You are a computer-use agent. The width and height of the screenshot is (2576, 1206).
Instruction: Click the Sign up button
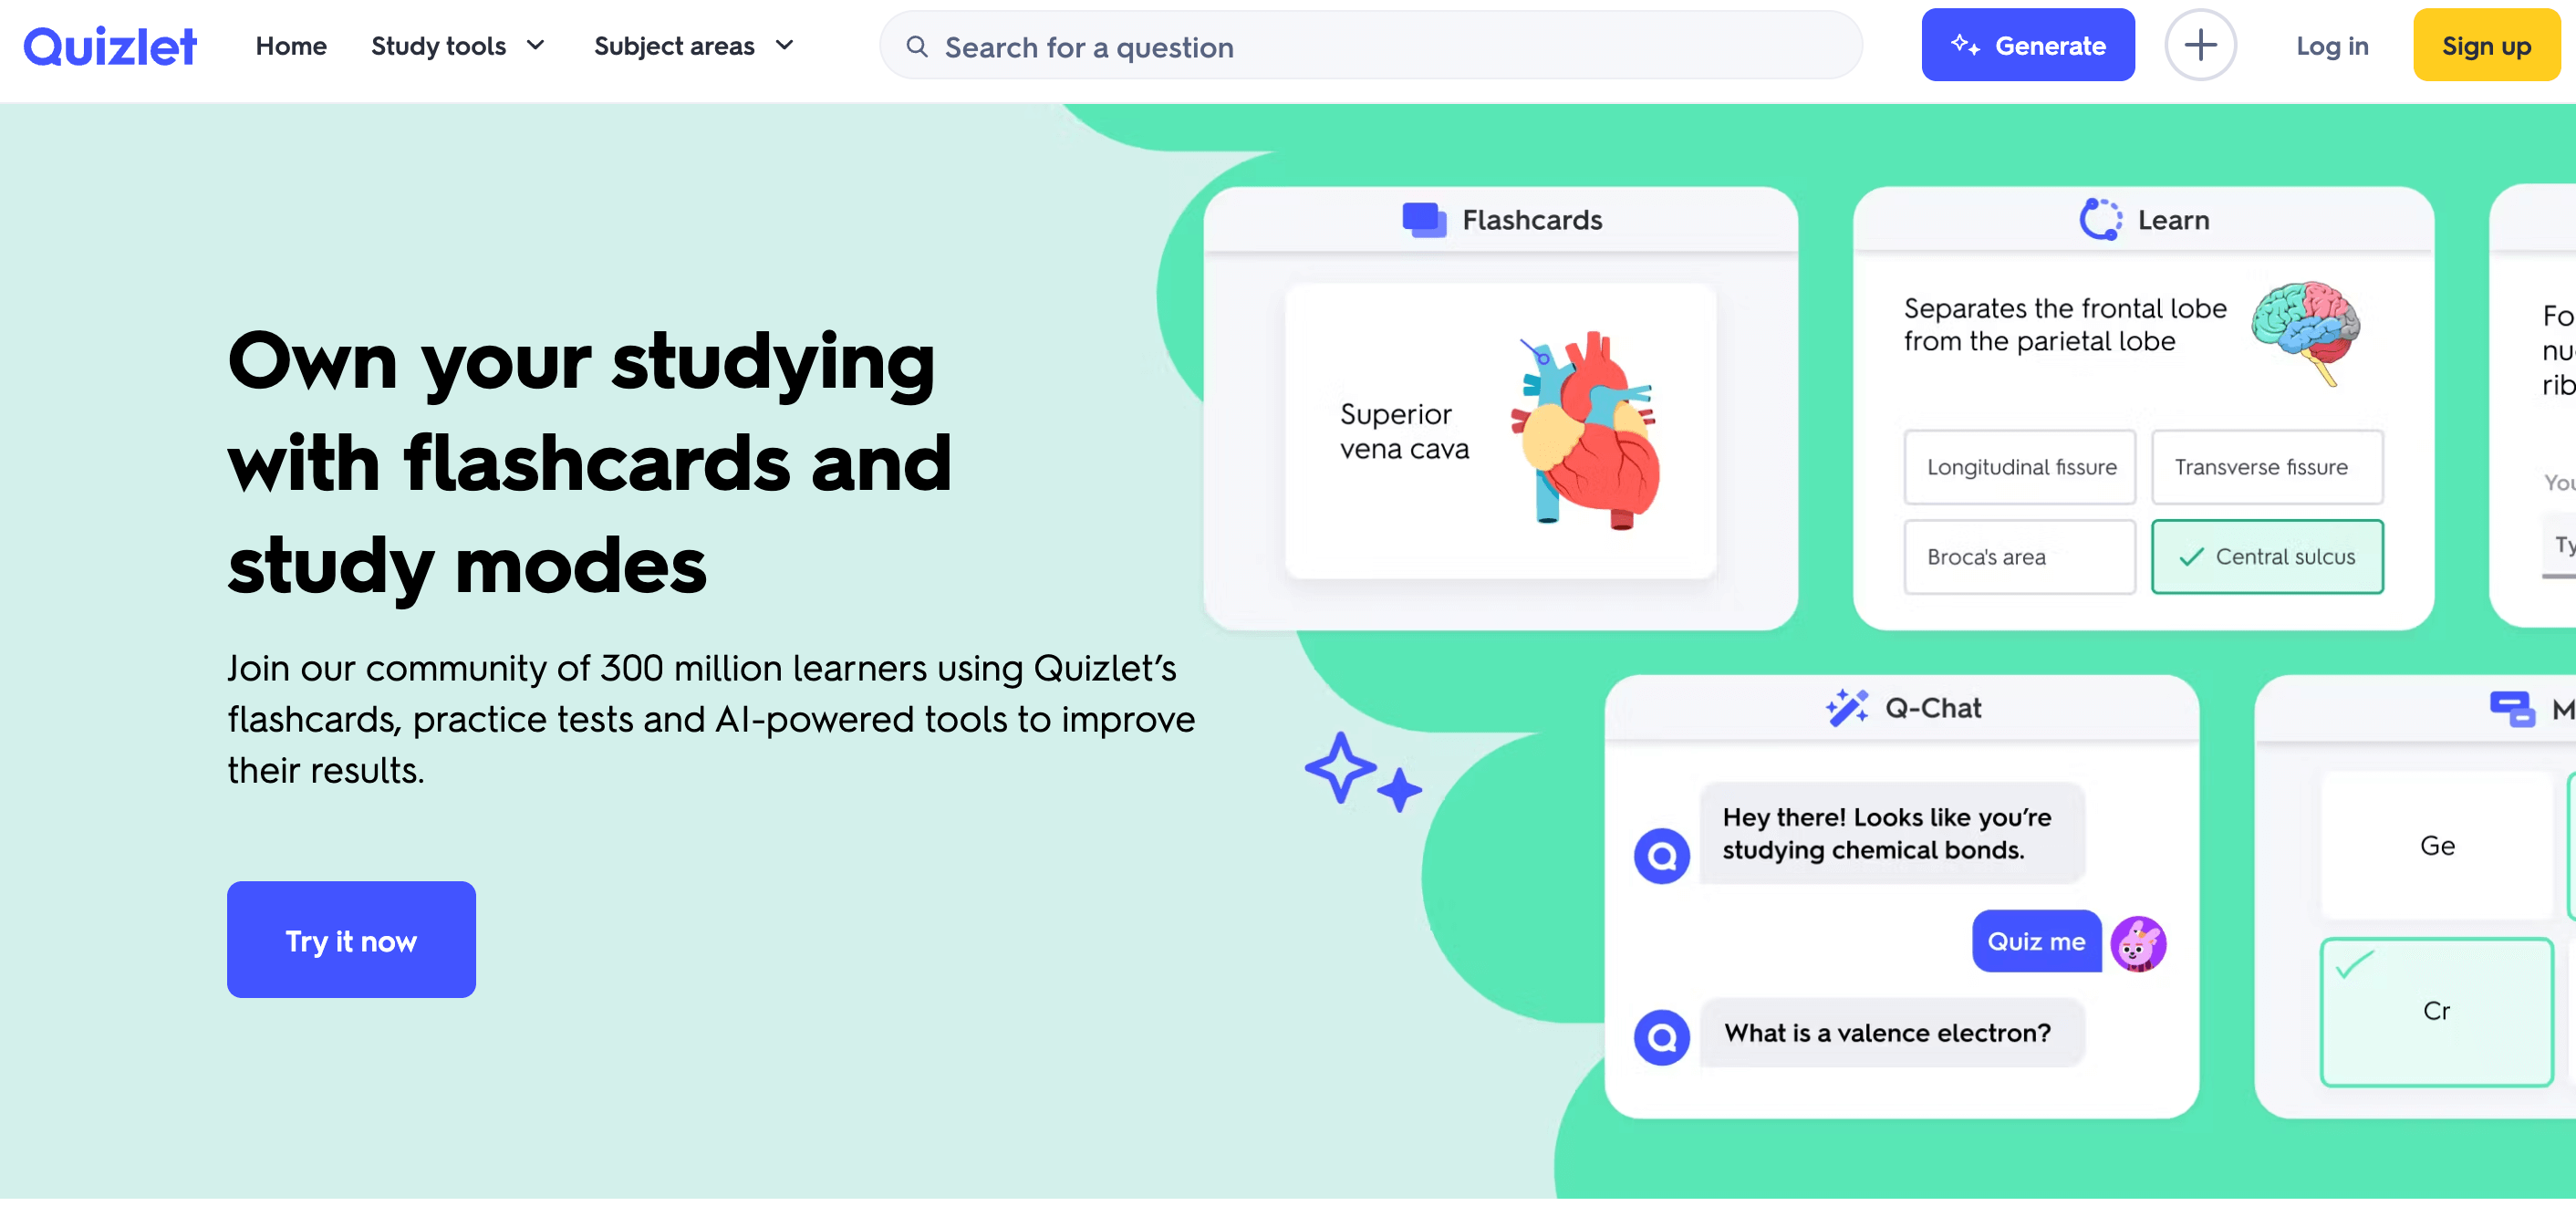2482,46
